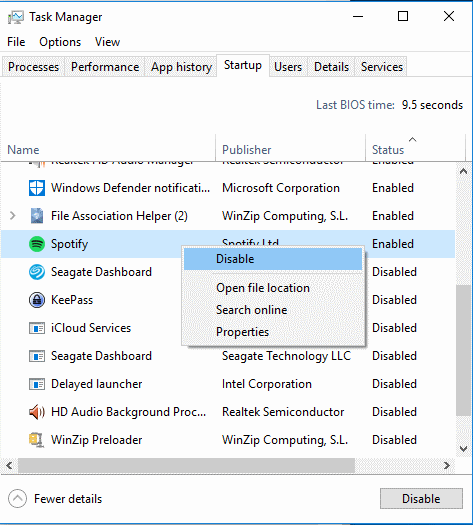Click the Delayed launcher row icon
This screenshot has width=473, height=525.
37,384
